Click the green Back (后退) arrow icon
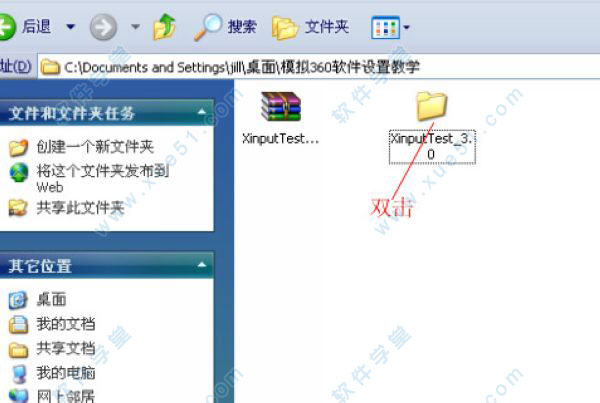600x403 pixels. click(x=7, y=27)
